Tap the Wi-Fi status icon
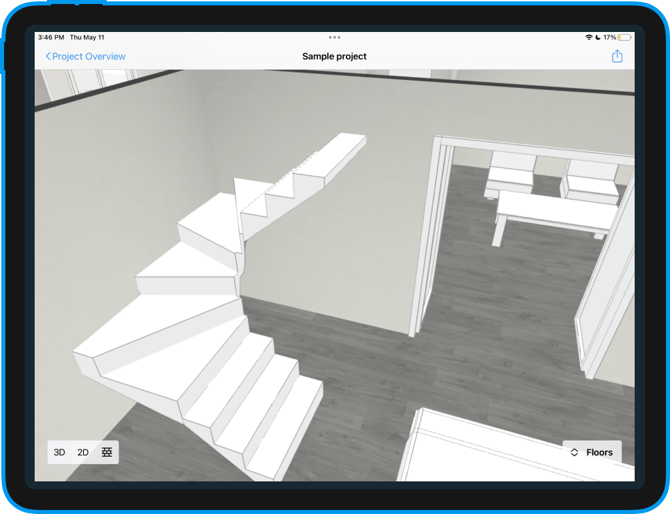The height and width of the screenshot is (514, 670). pyautogui.click(x=588, y=37)
